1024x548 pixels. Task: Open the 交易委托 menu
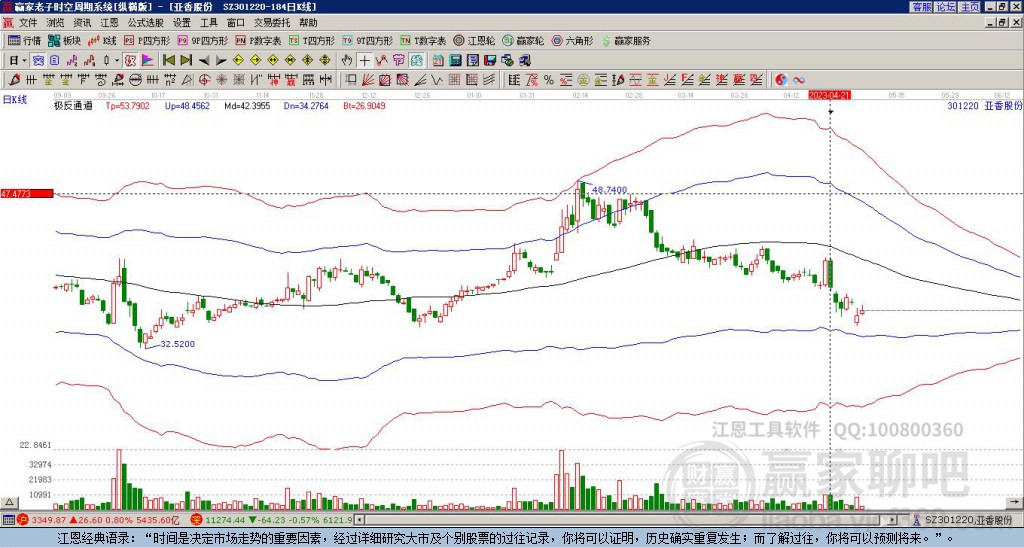[272, 23]
